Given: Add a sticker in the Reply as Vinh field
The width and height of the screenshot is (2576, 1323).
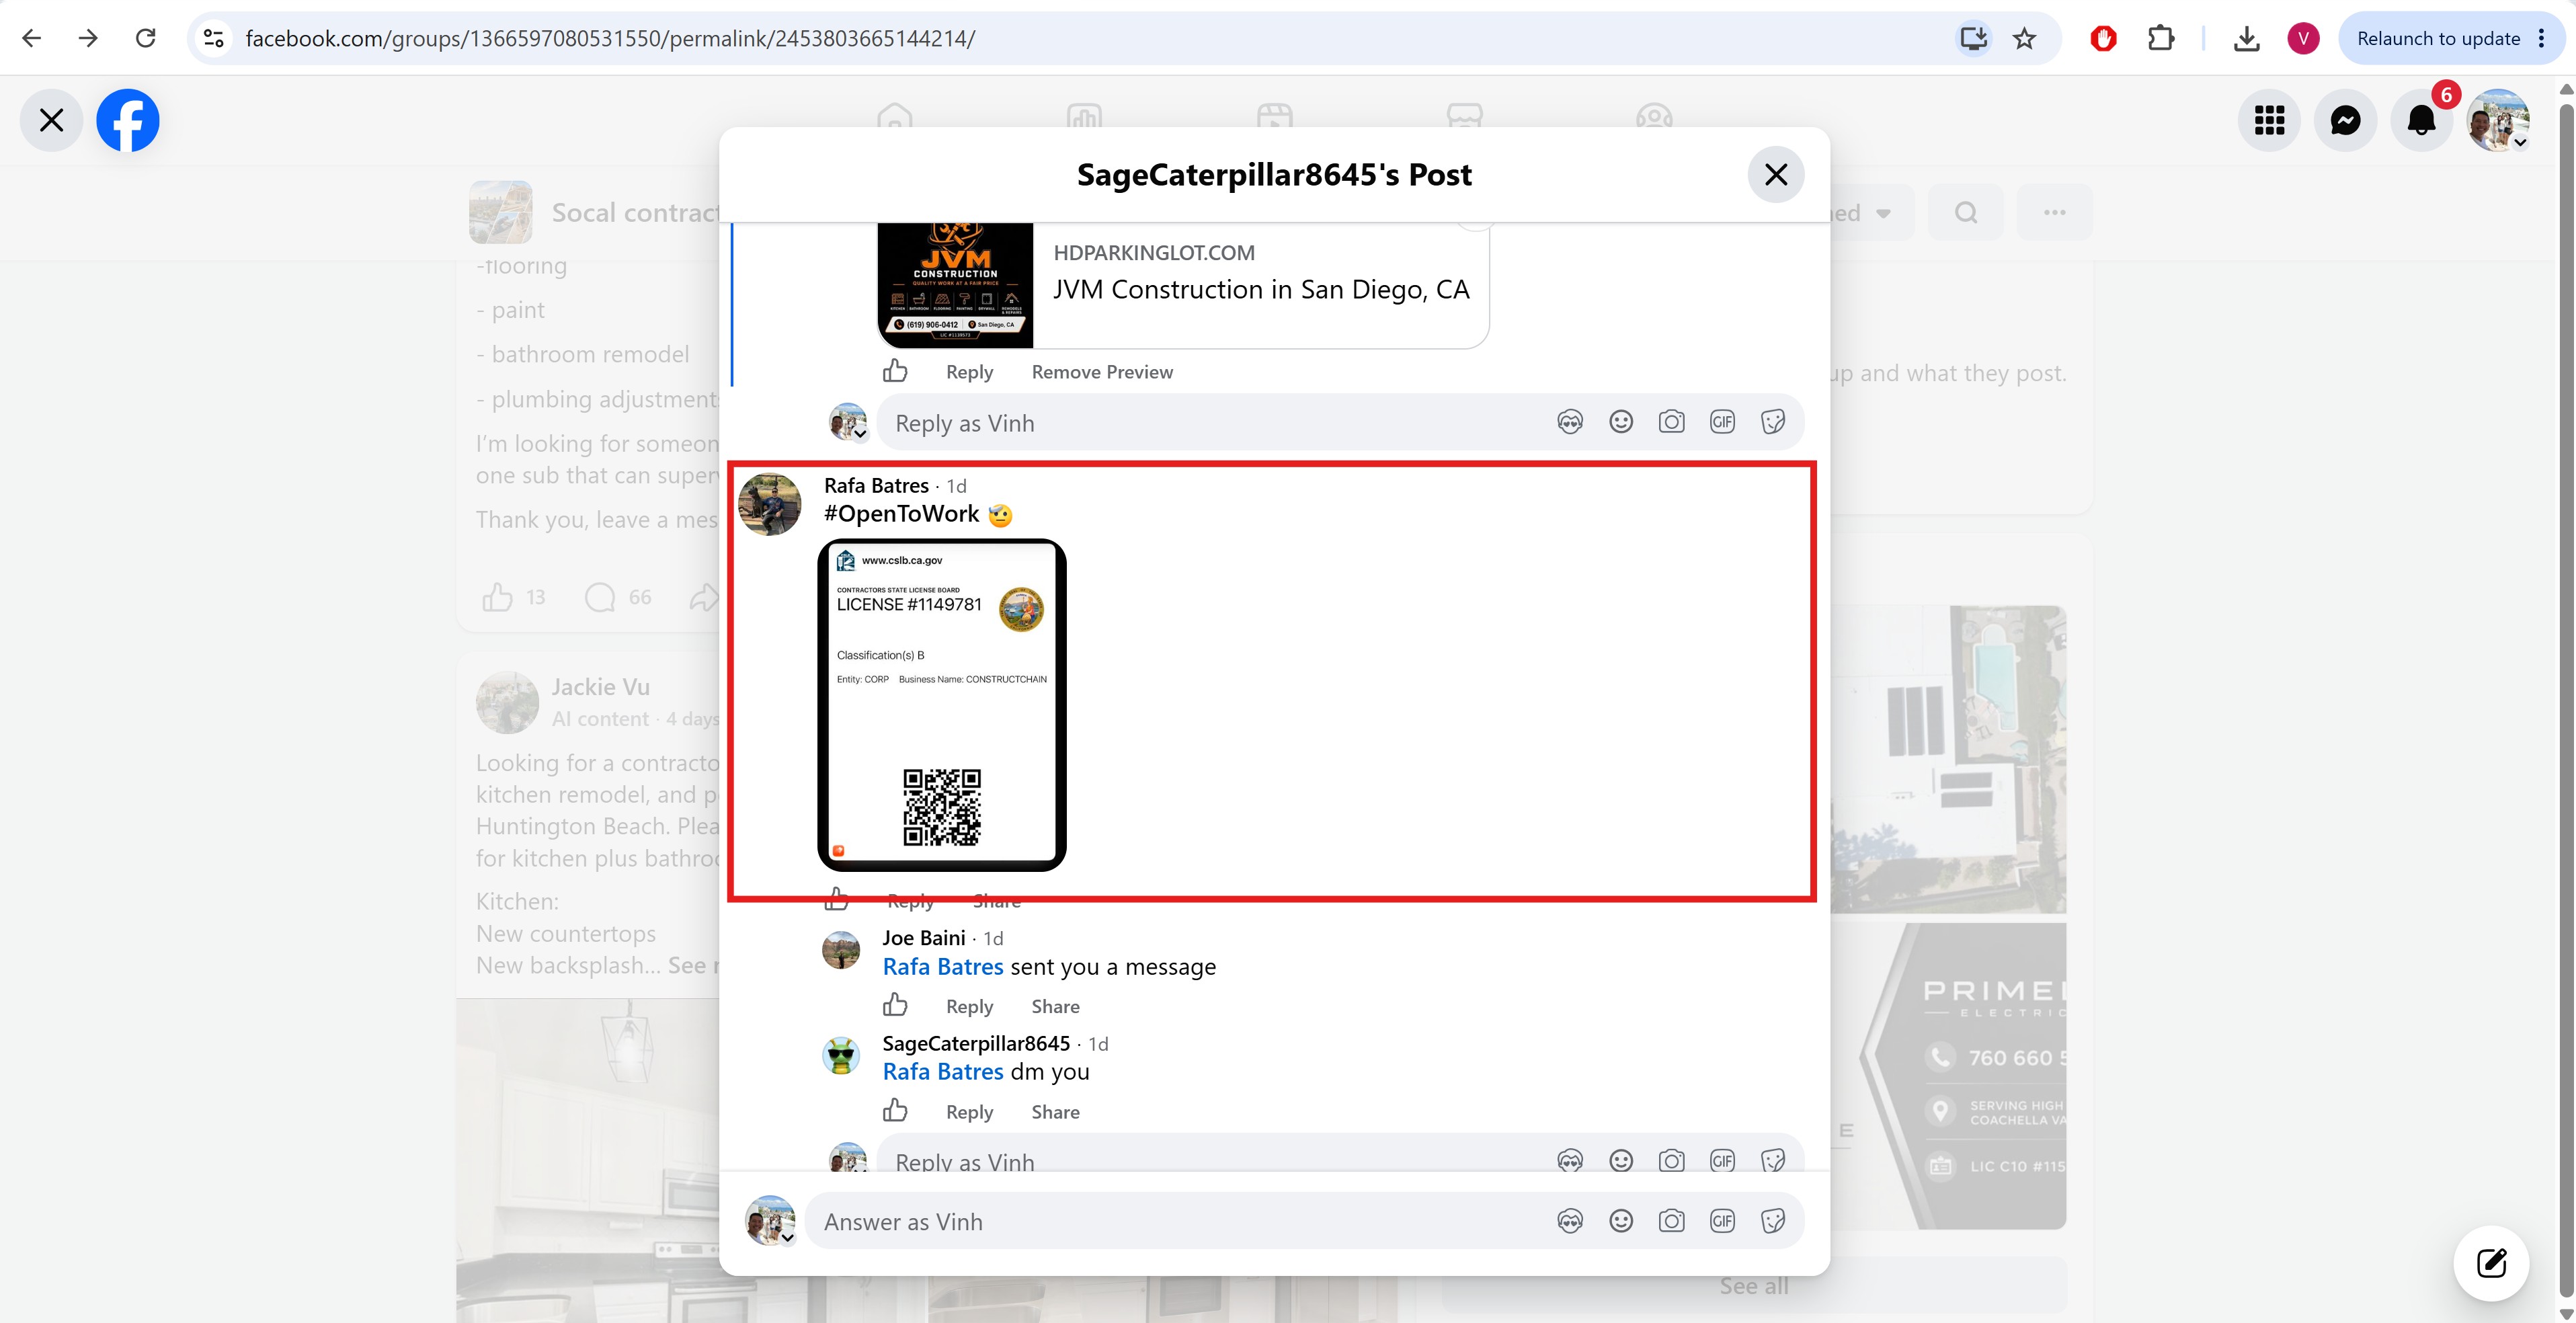Looking at the screenshot, I should 1773,422.
